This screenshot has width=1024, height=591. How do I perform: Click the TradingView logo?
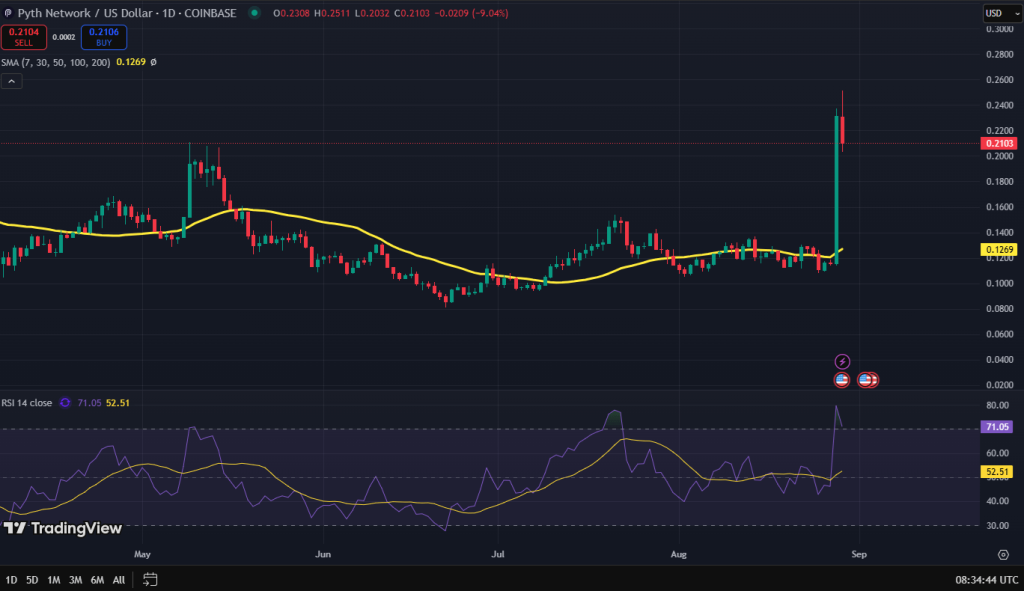(64, 528)
